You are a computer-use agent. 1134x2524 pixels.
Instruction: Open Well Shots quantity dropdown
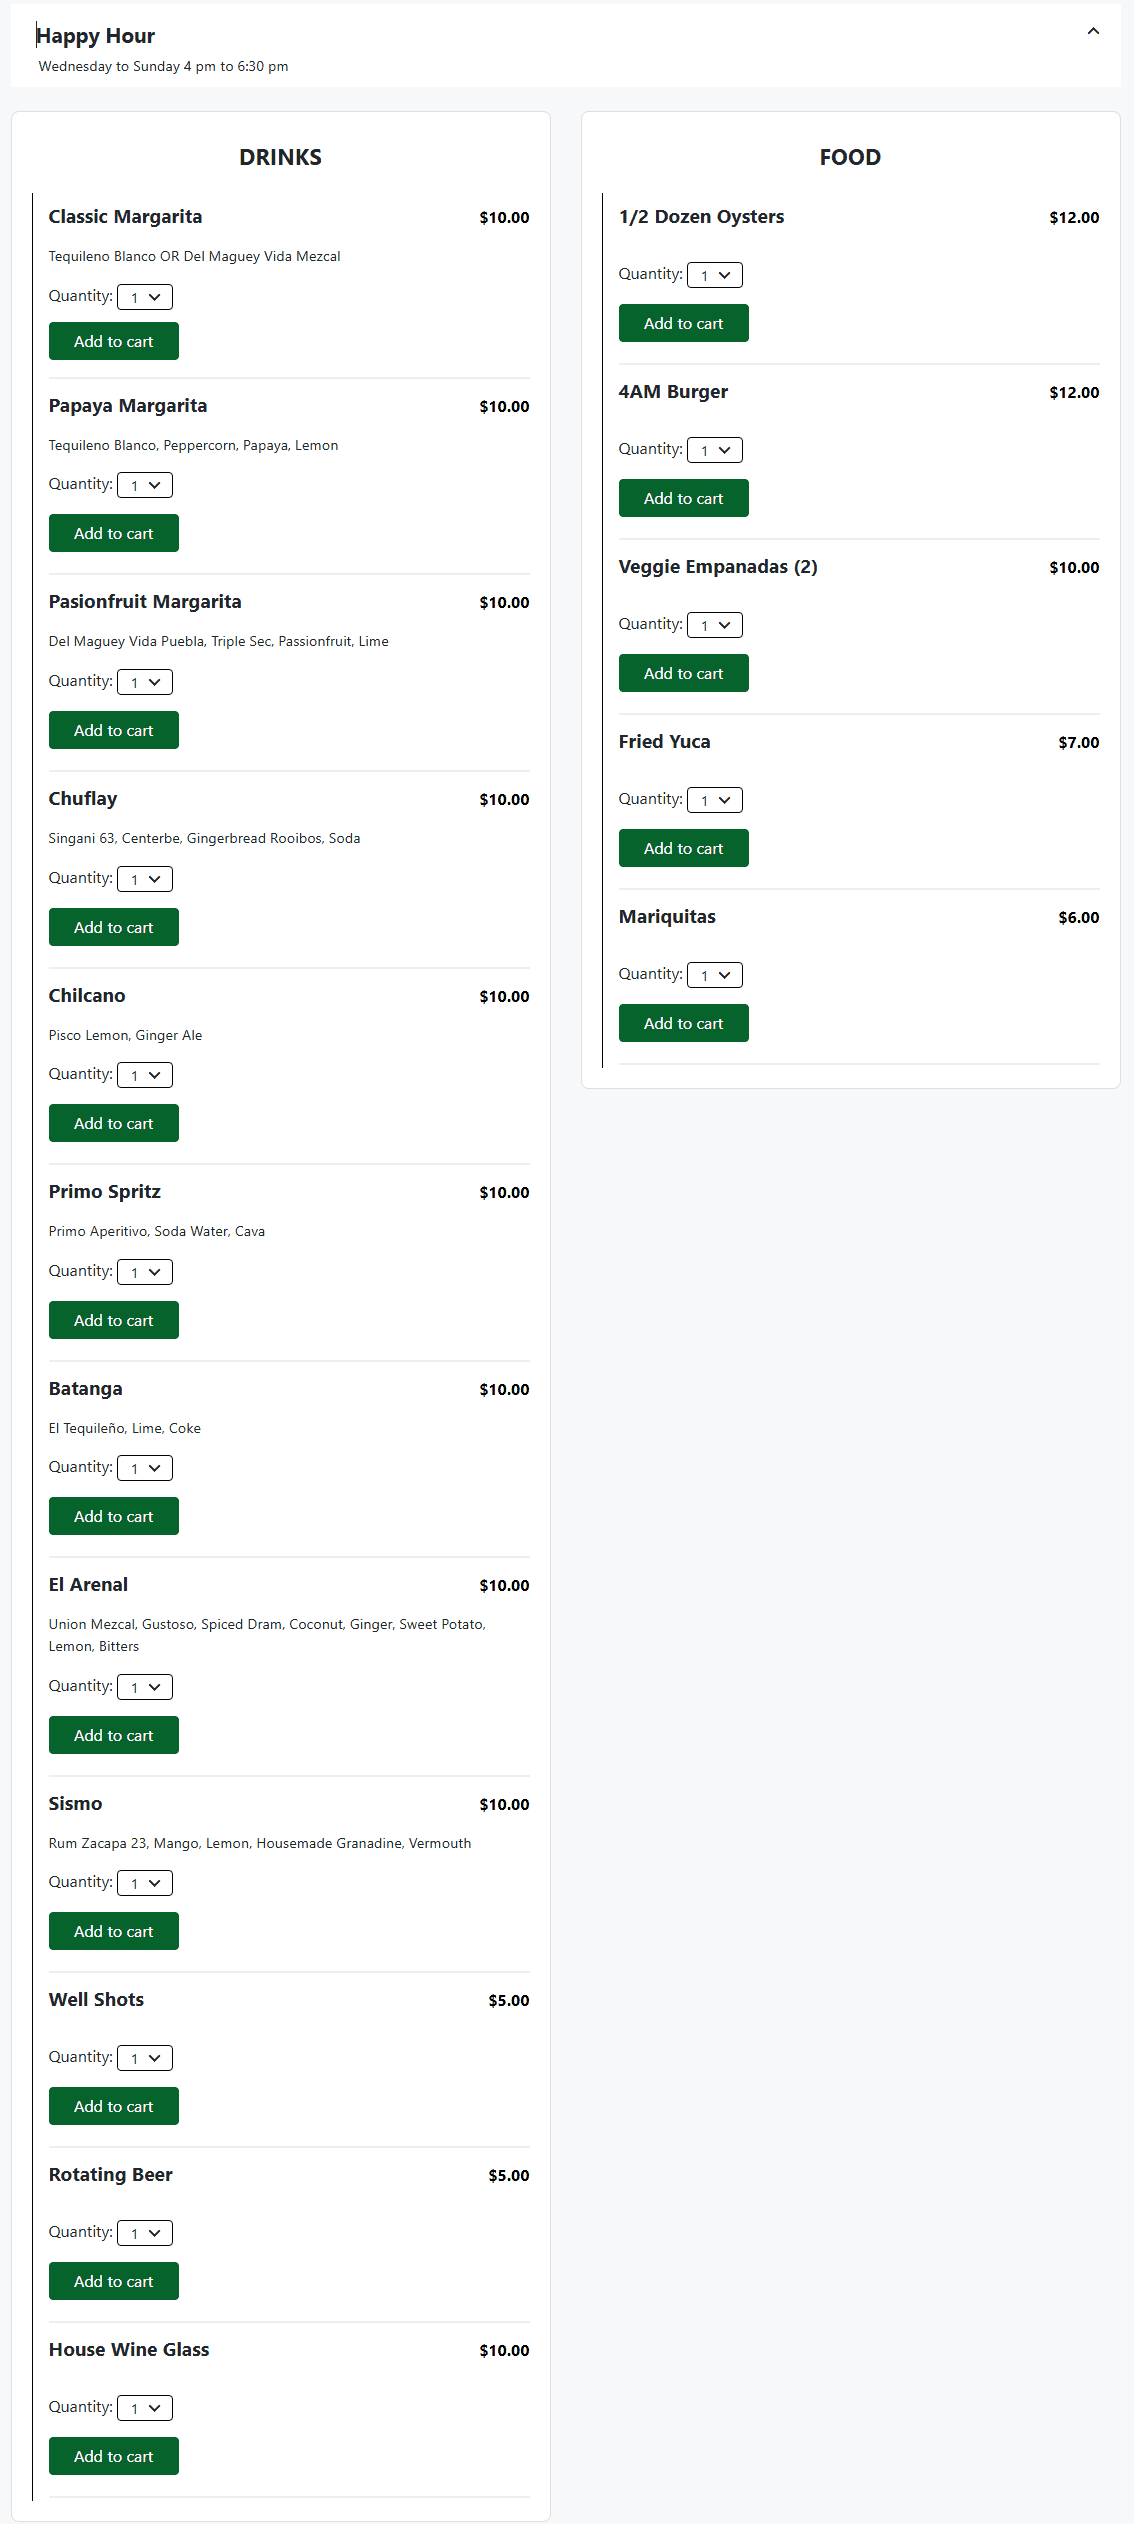click(145, 2058)
